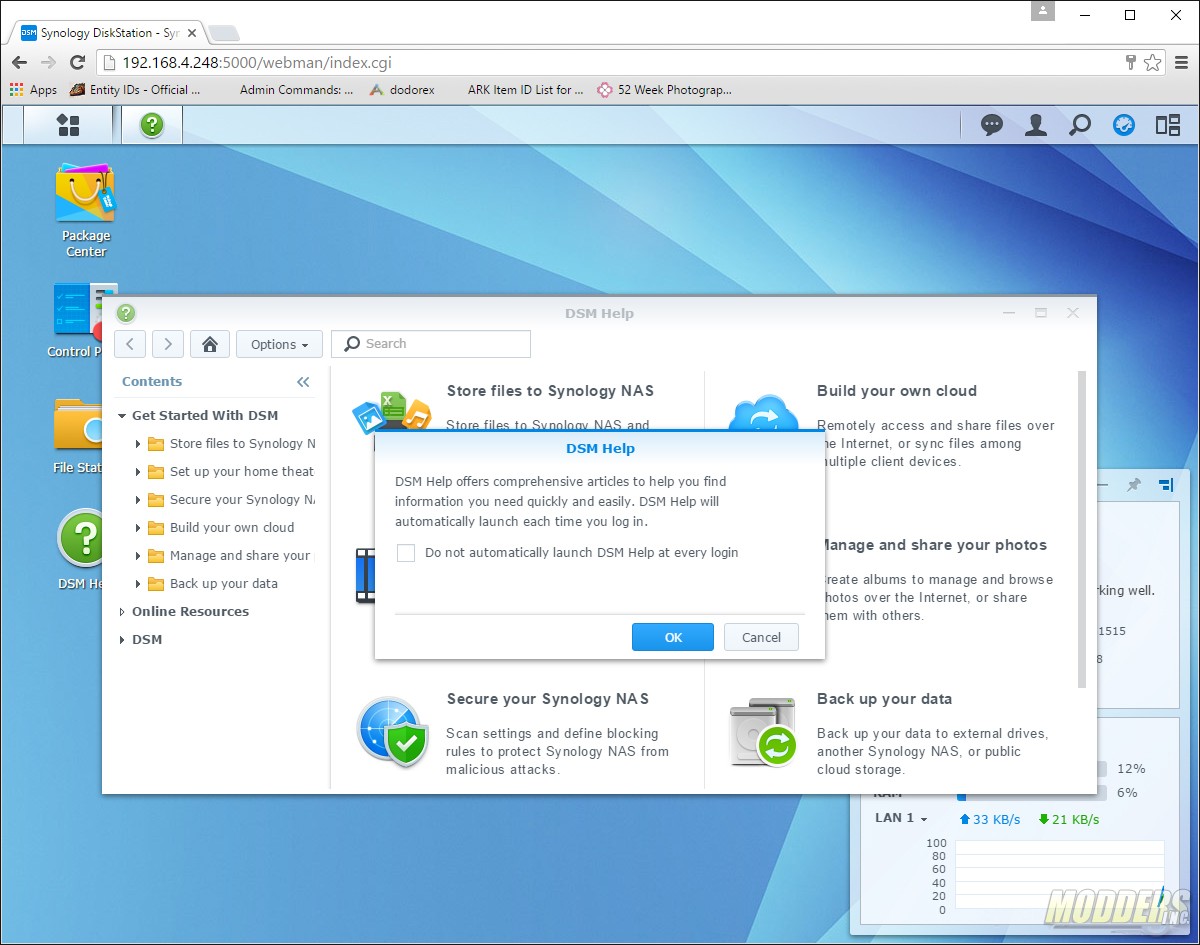Open the Resource Monitor widgets icon
This screenshot has height=945, width=1200.
tap(1124, 125)
